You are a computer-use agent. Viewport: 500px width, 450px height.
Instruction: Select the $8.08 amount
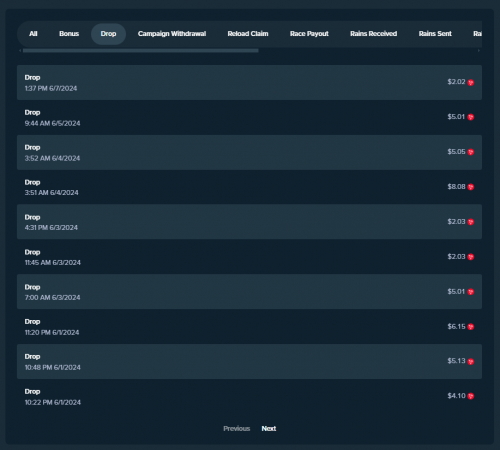click(x=456, y=187)
